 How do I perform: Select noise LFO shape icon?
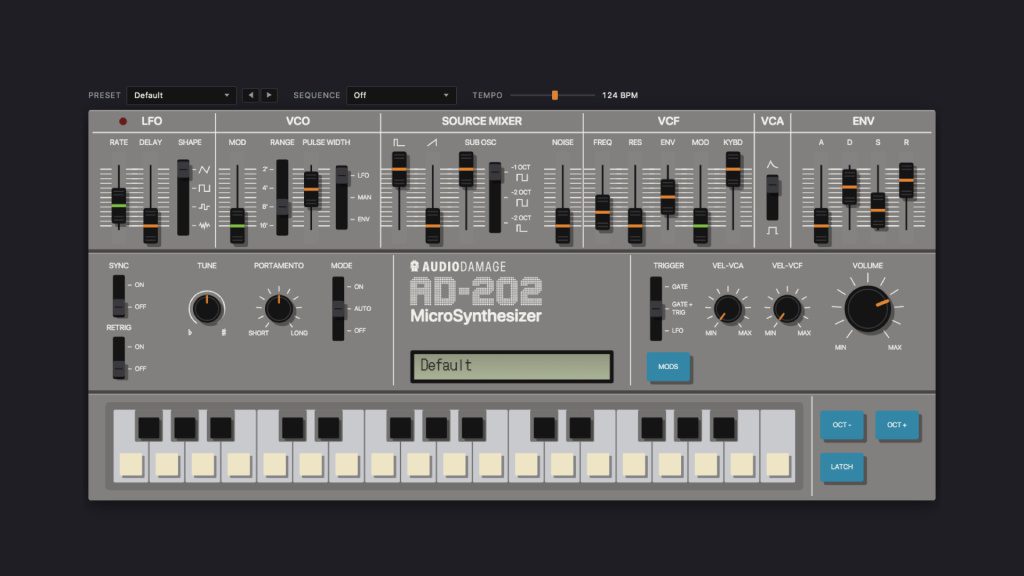(204, 225)
